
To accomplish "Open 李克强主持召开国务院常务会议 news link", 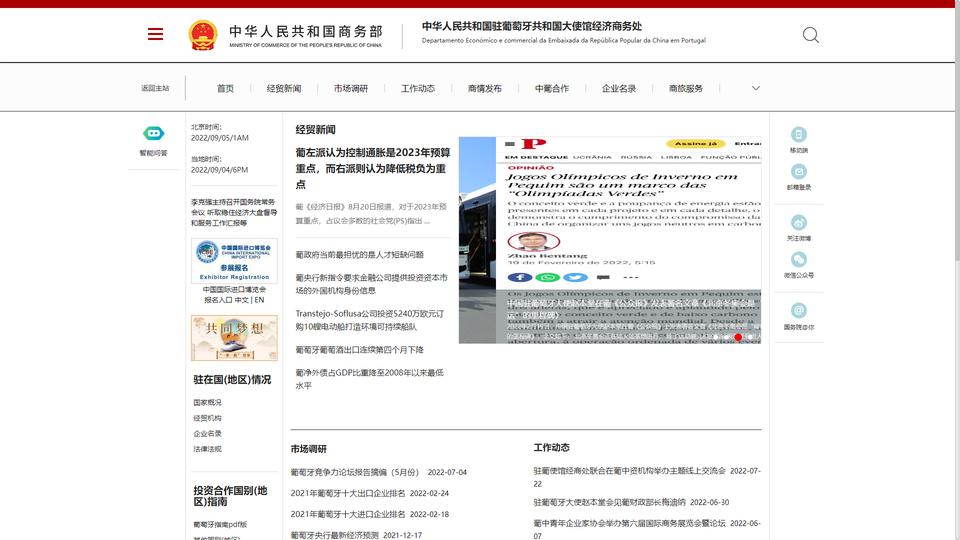I will point(234,212).
